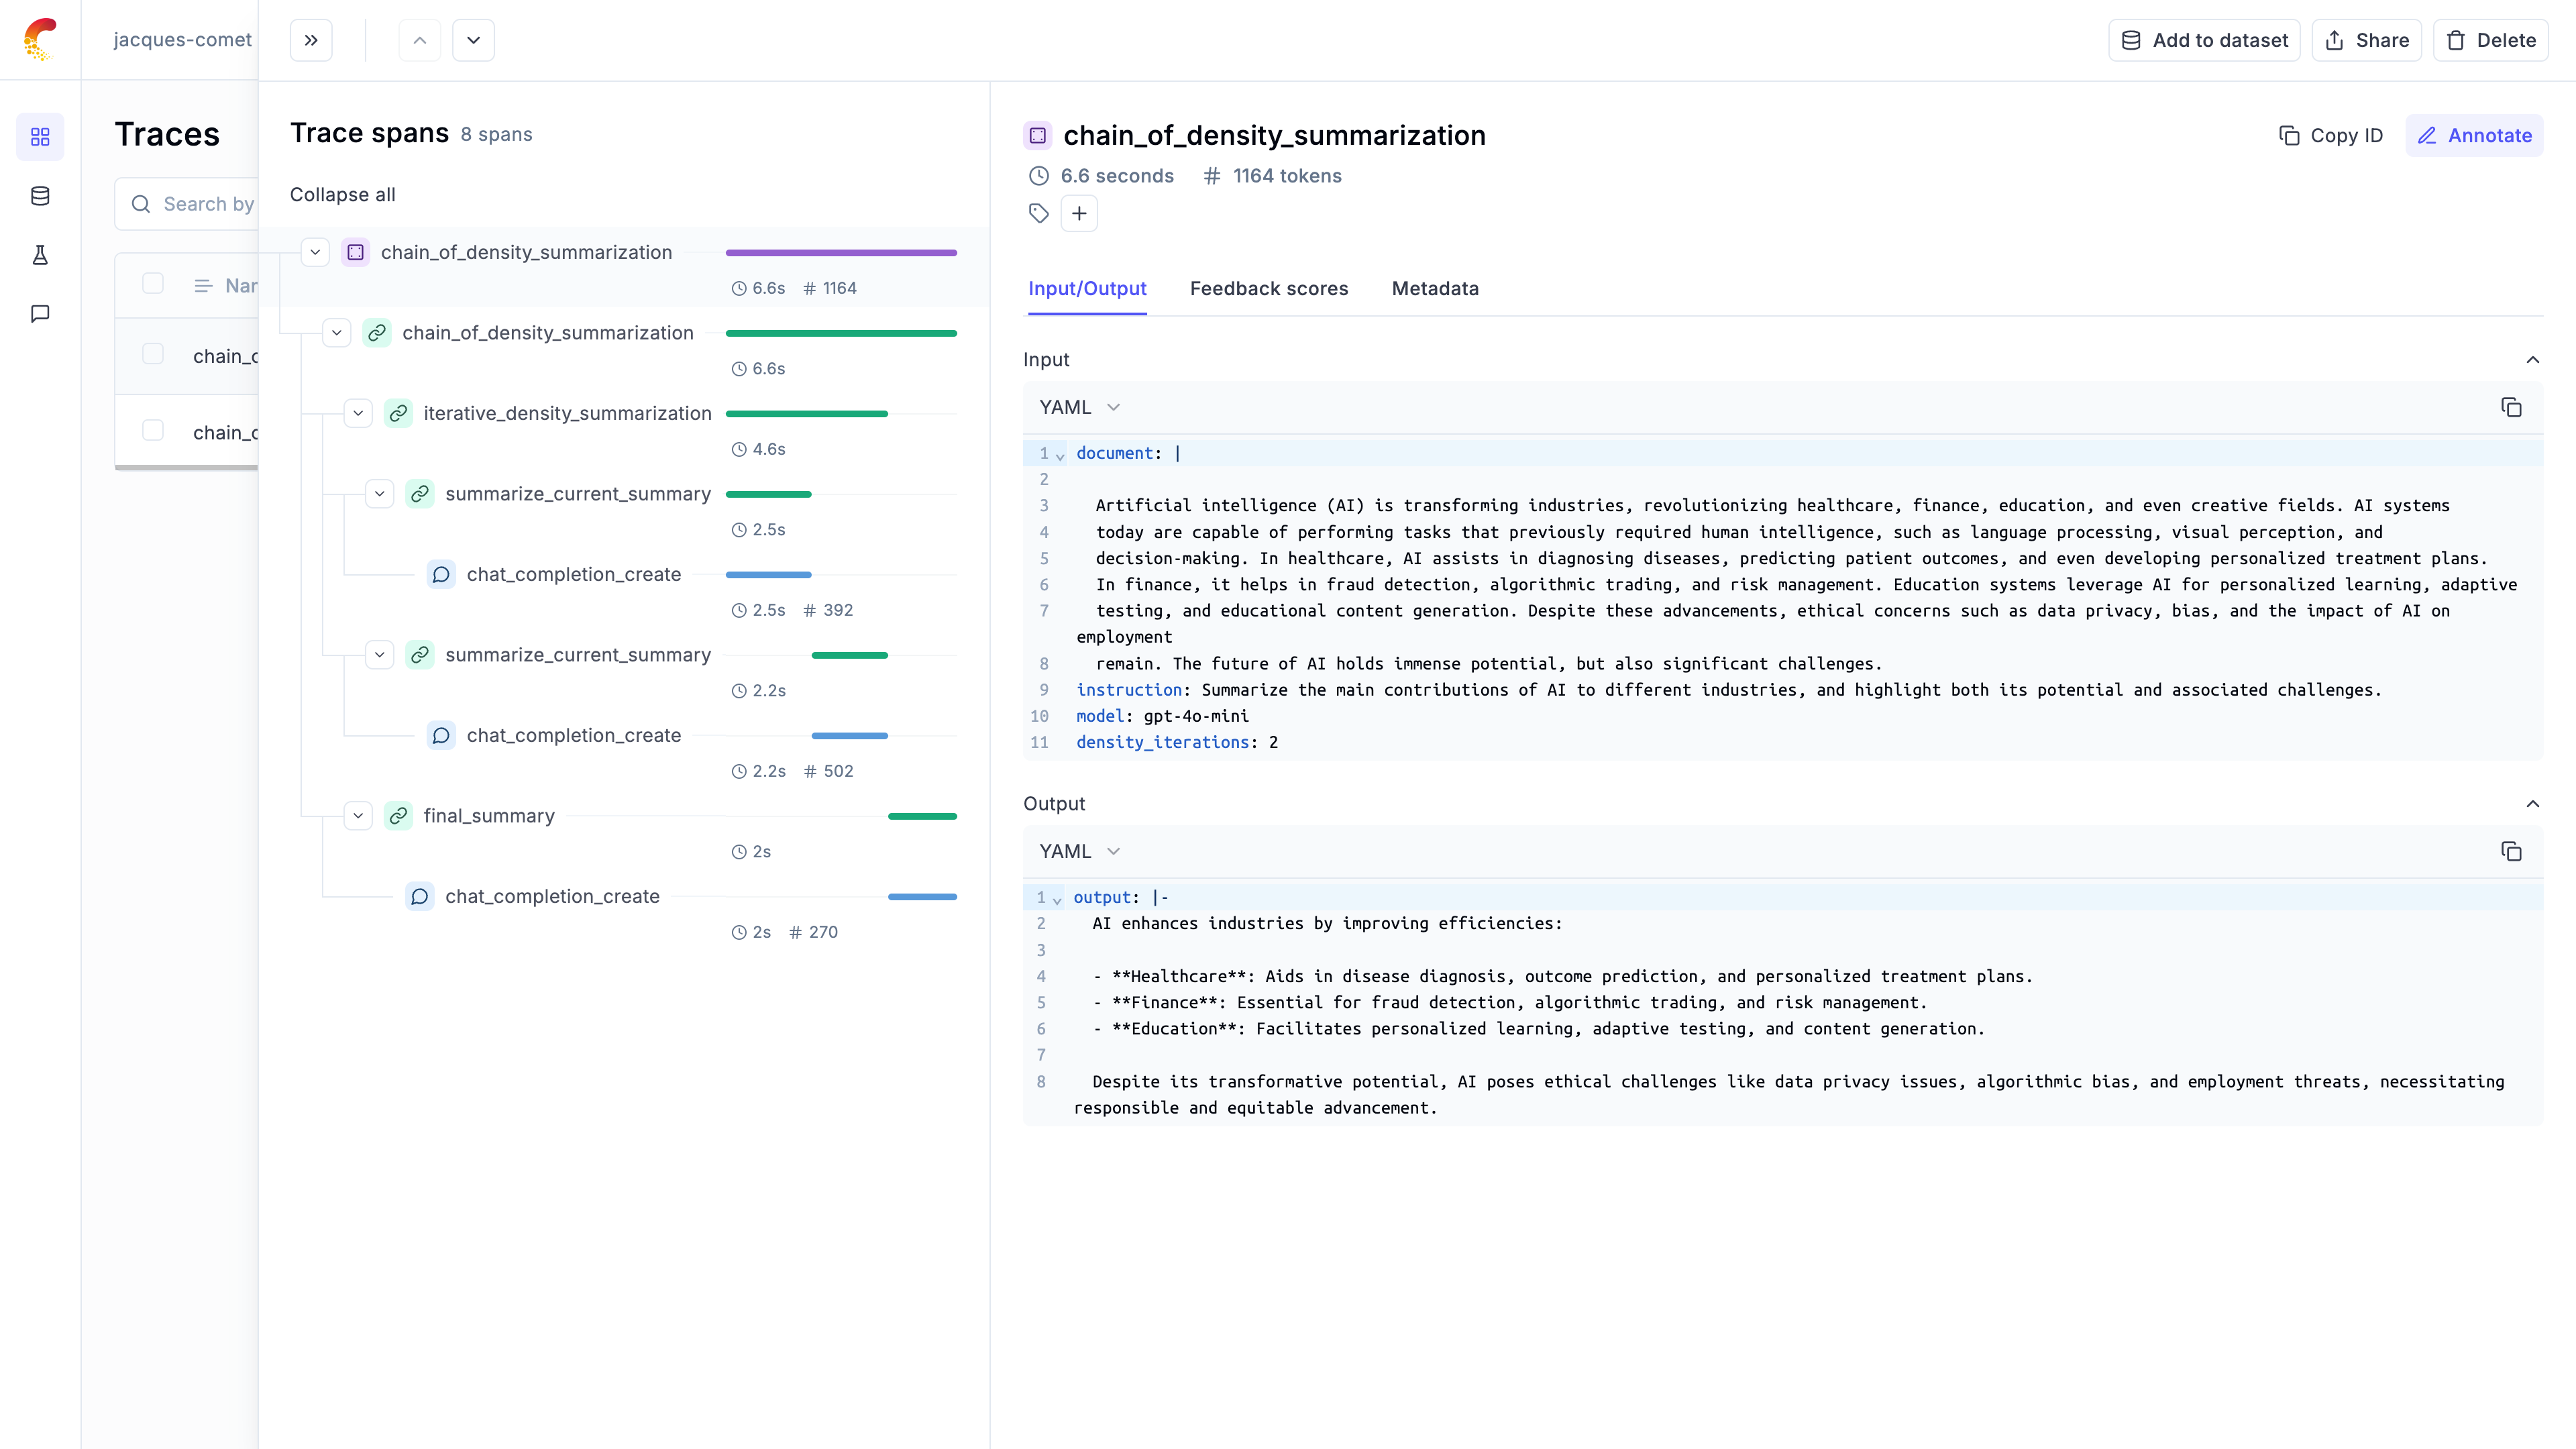
Task: Click the Copy ID button
Action: 2330,135
